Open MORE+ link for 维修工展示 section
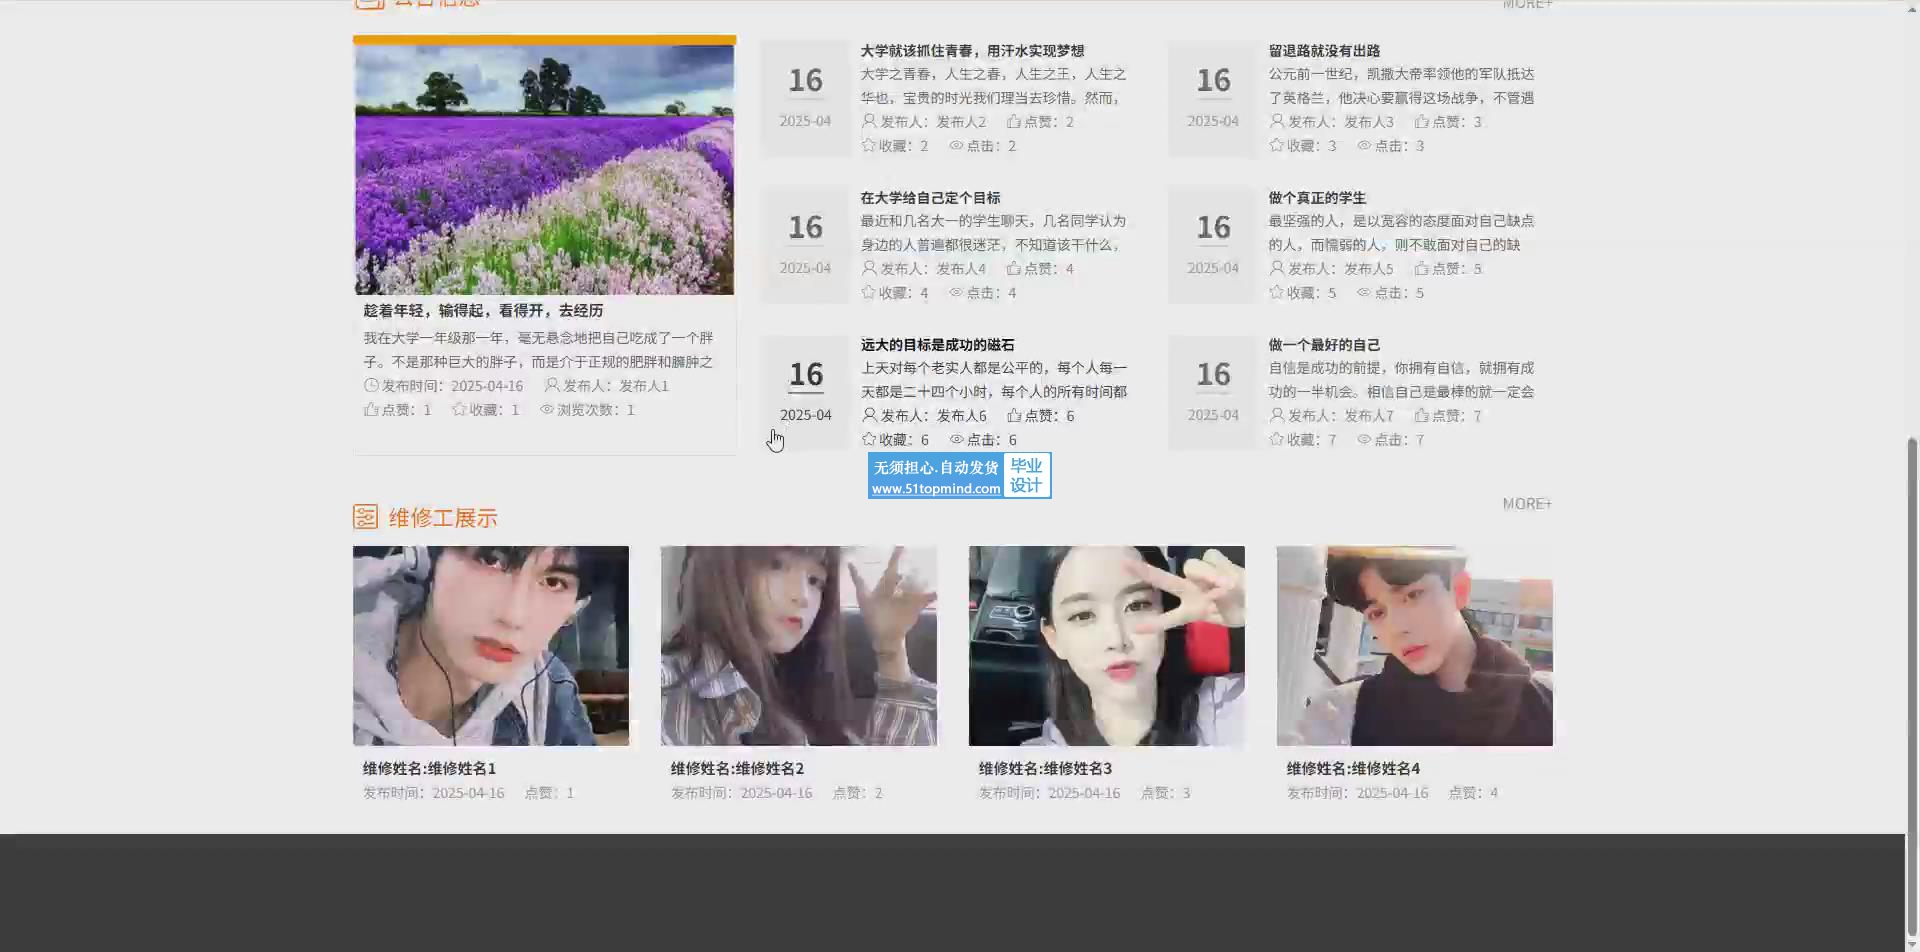Image resolution: width=1920 pixels, height=952 pixels. pyautogui.click(x=1526, y=504)
